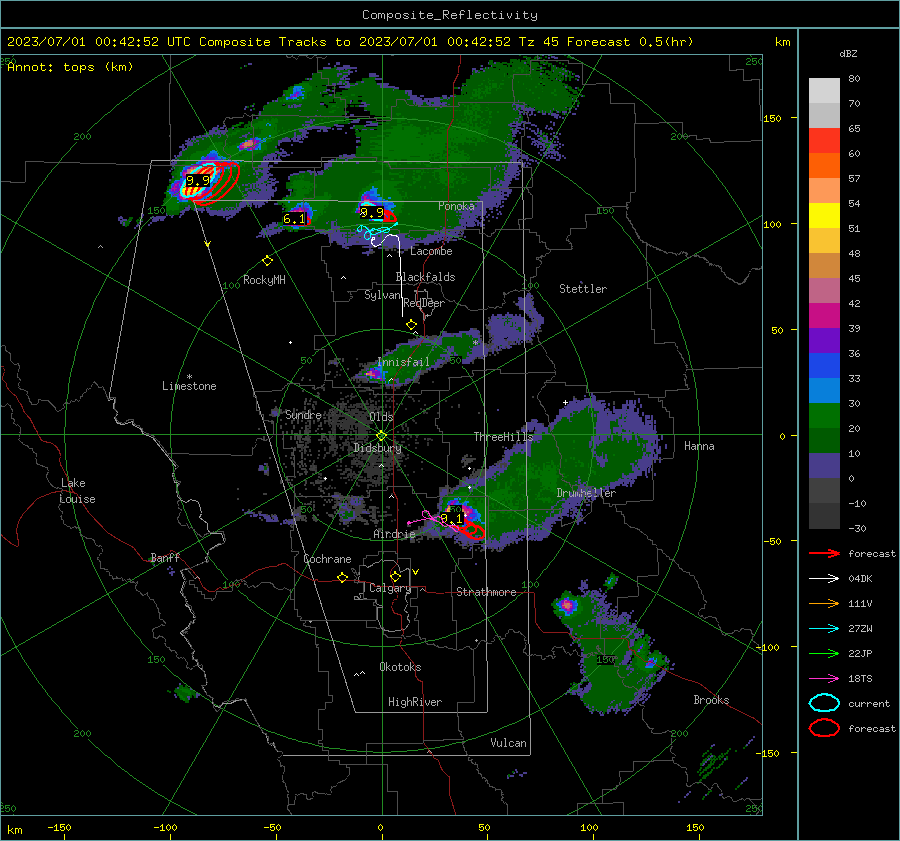Click the HighRiver label
This screenshot has width=900, height=841.
(x=415, y=702)
